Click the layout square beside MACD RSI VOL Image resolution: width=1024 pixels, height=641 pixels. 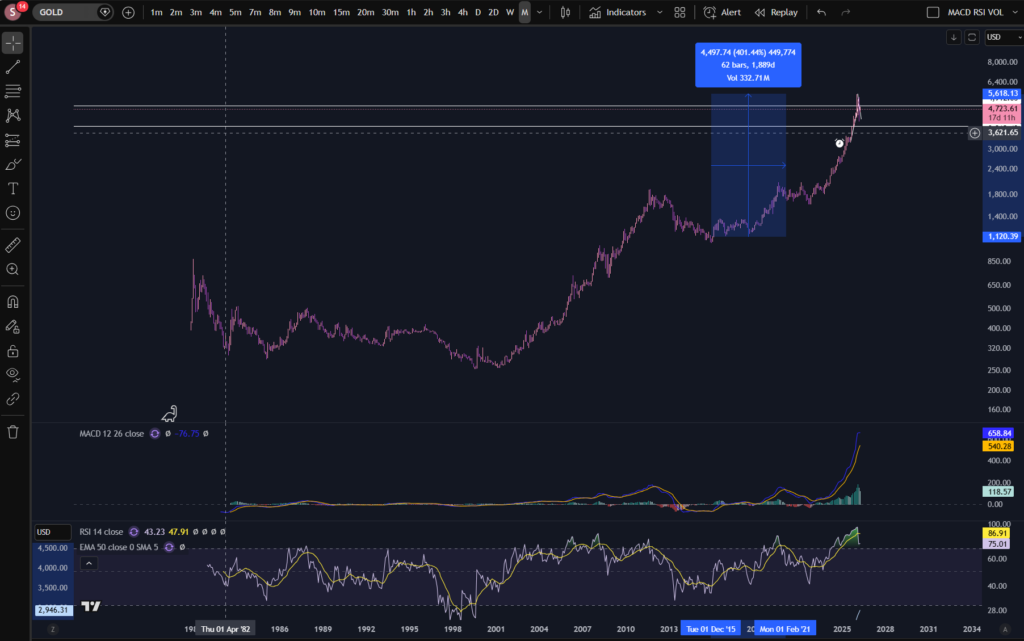933,12
